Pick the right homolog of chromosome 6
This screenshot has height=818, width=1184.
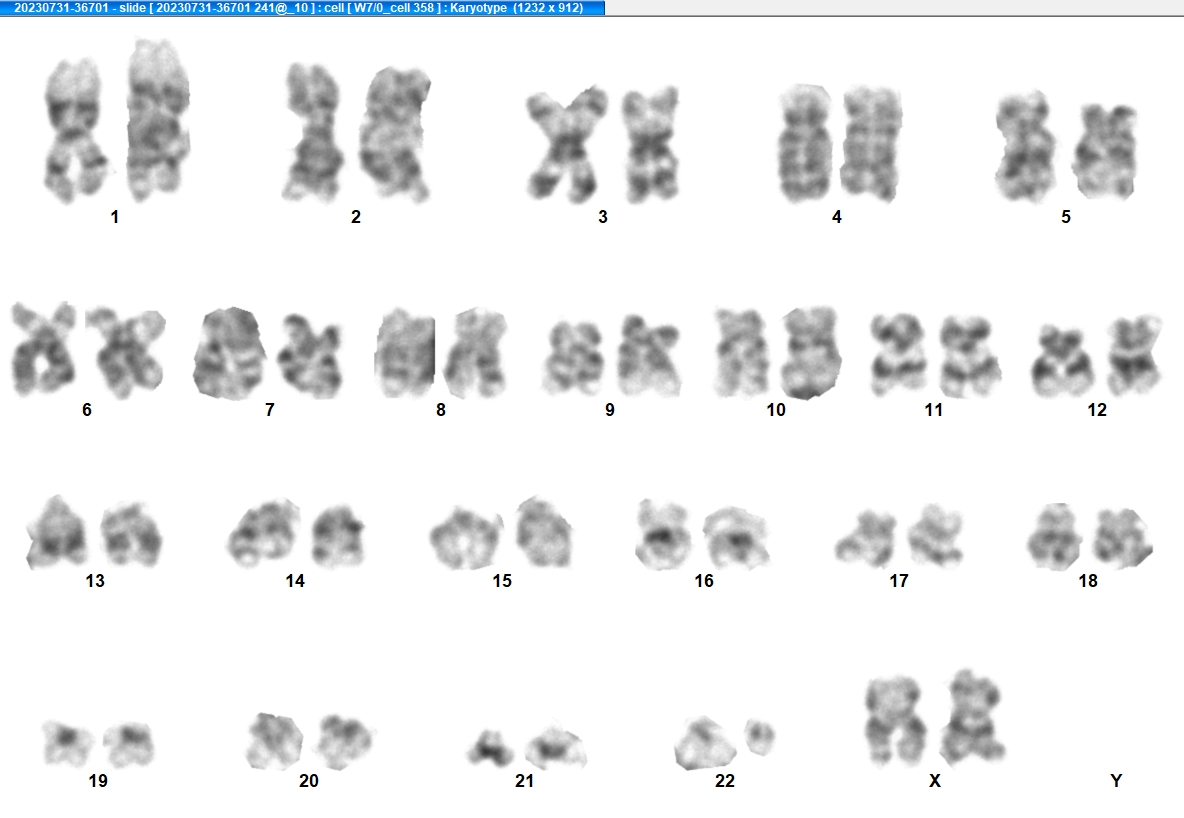pyautogui.click(x=125, y=353)
